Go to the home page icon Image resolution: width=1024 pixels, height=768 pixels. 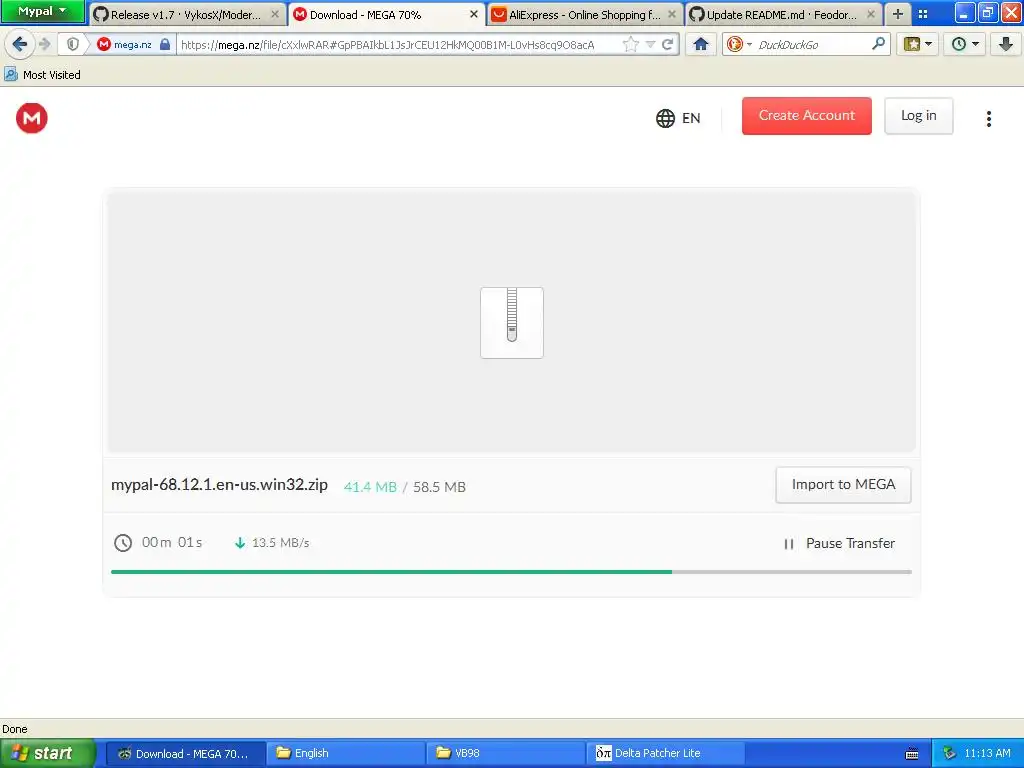[x=701, y=44]
